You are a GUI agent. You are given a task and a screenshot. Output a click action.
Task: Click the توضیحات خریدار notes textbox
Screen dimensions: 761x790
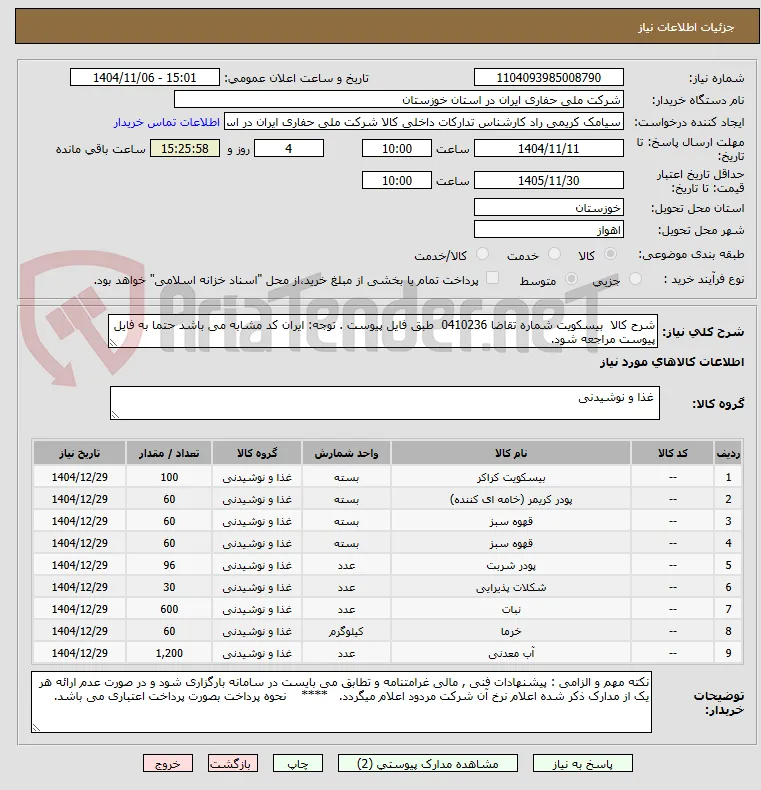[341, 702]
